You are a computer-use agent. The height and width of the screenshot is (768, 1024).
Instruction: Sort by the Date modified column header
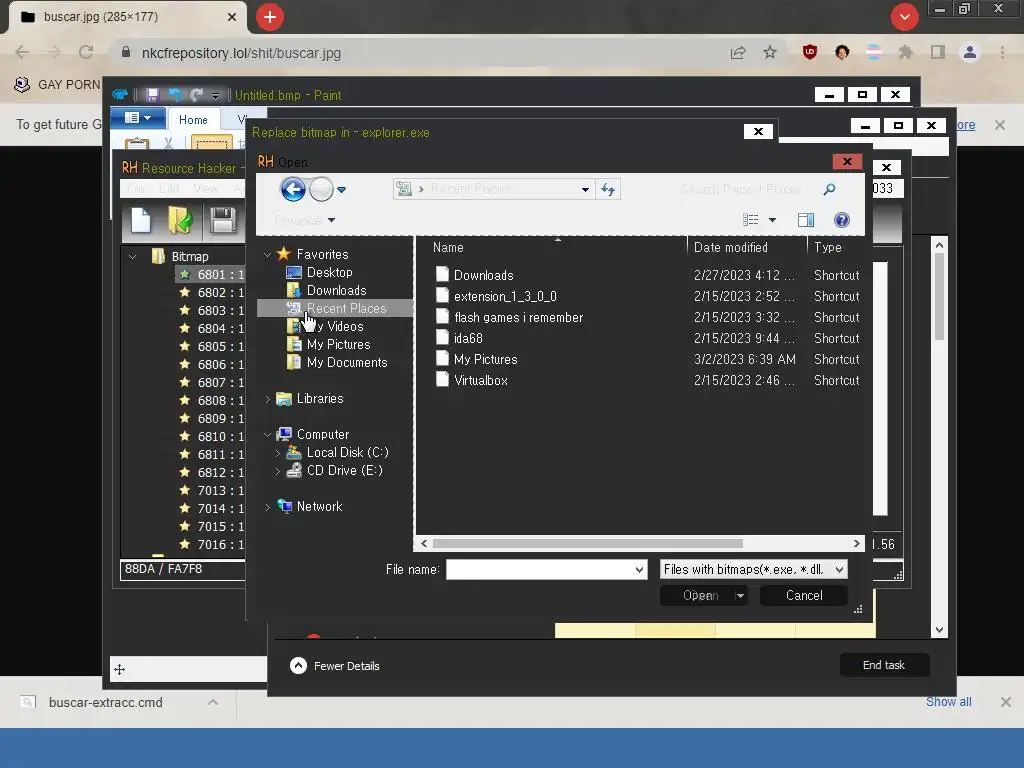730,248
